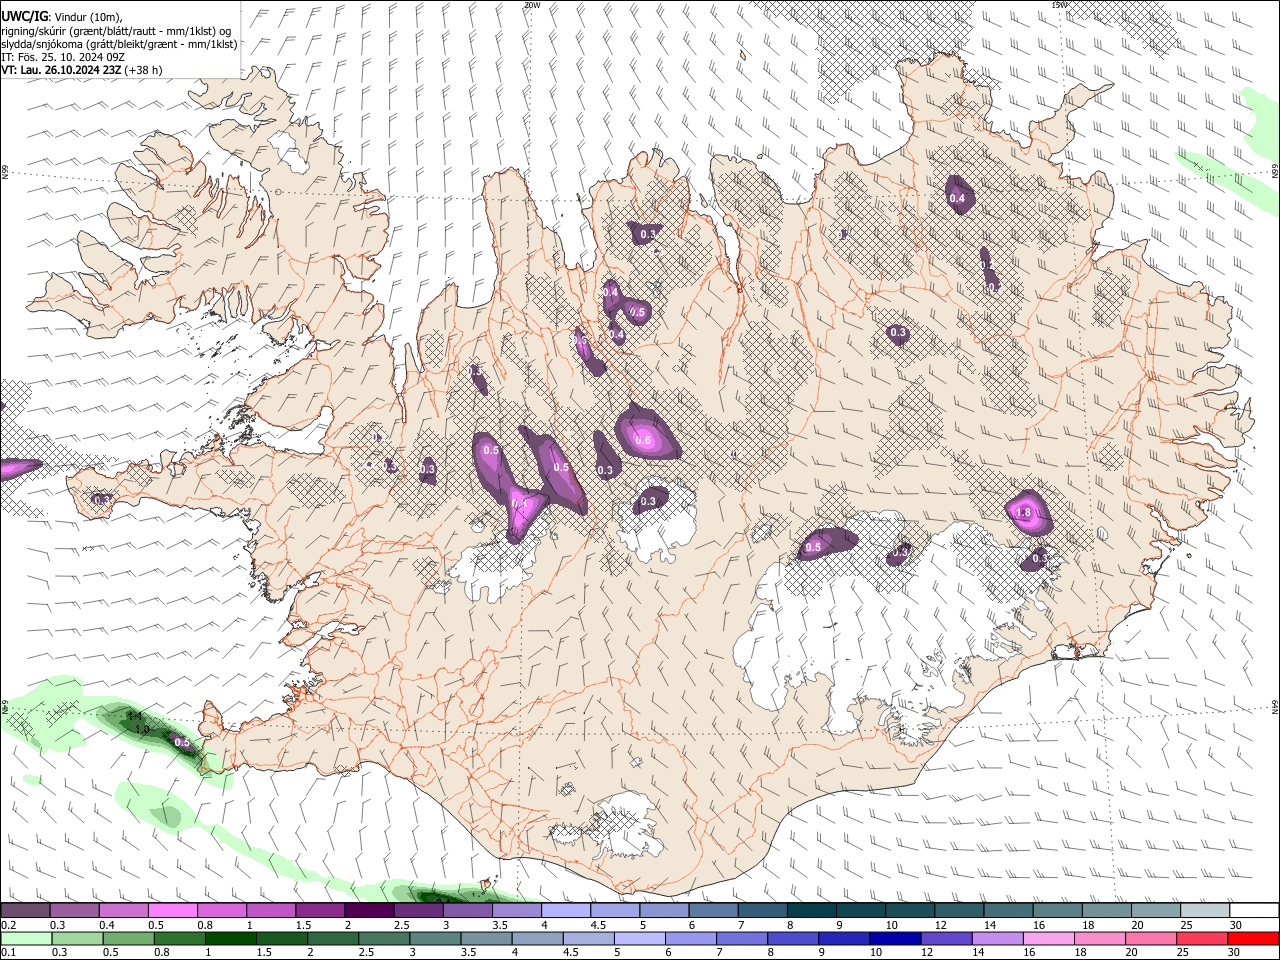Click the '0.4' label in the upper legend
Screen dimensions: 1280x960
(x=107, y=925)
